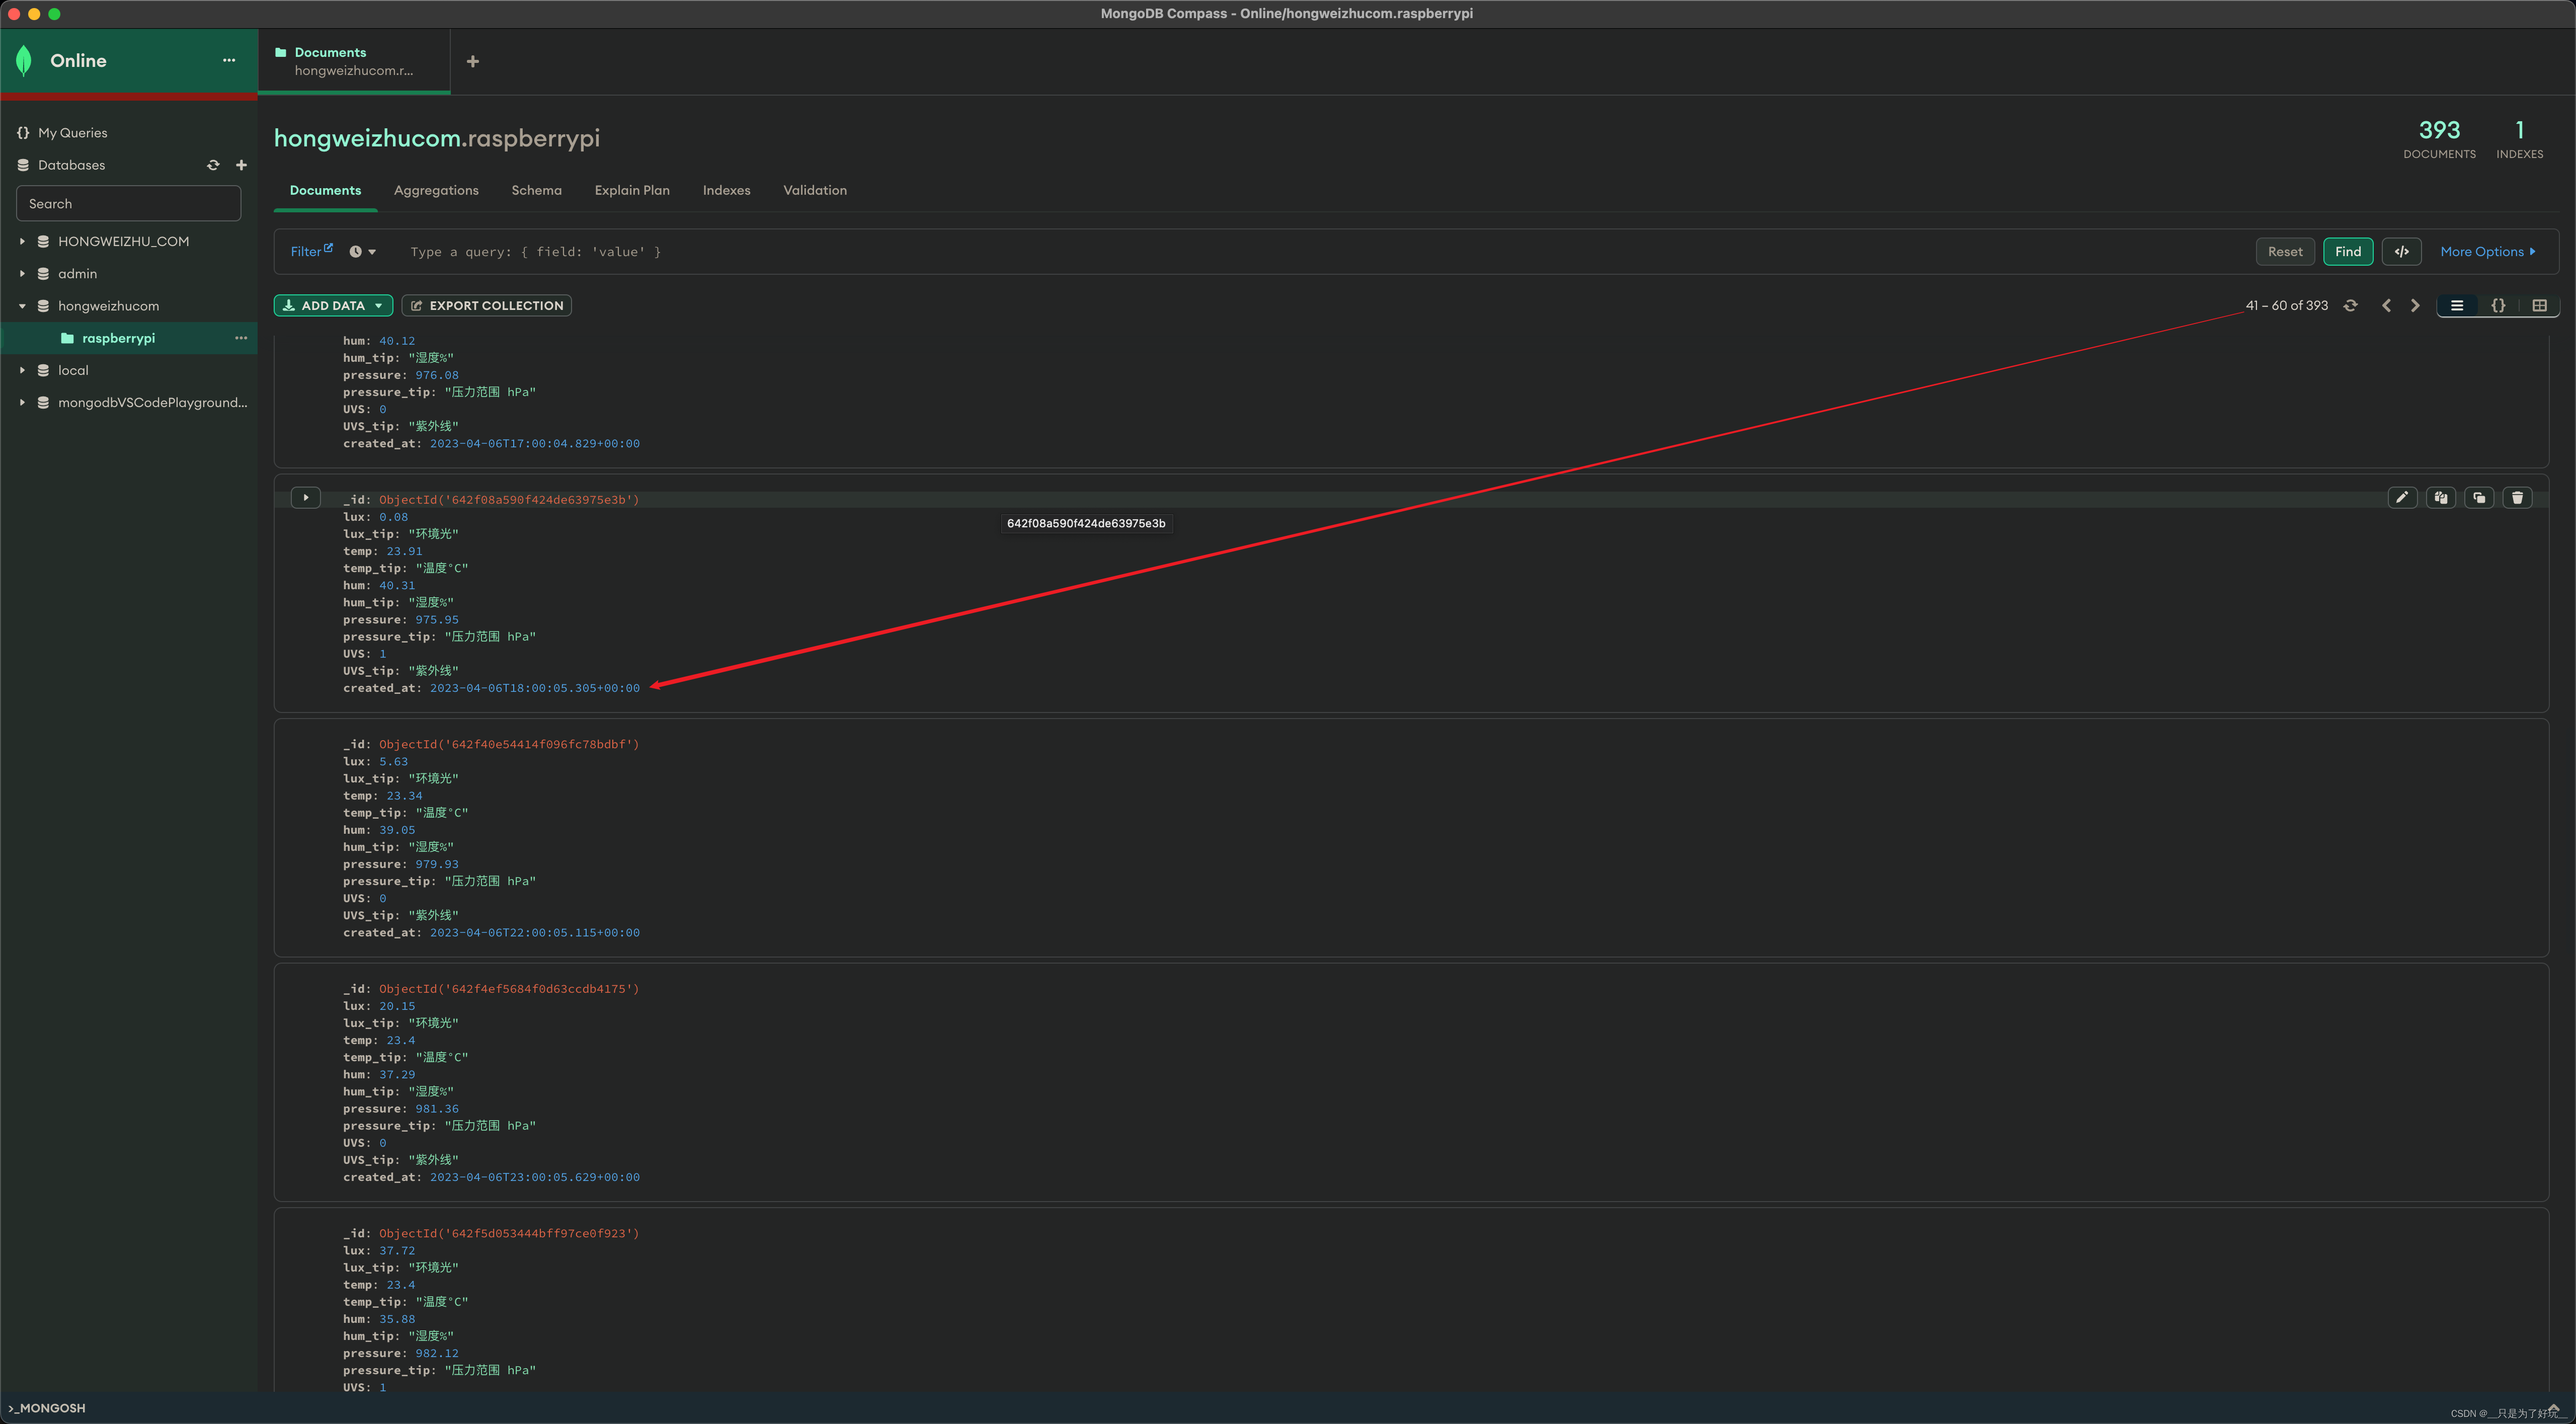Click ObjectId 642f5d053444bff97ce0f923

[509, 1233]
